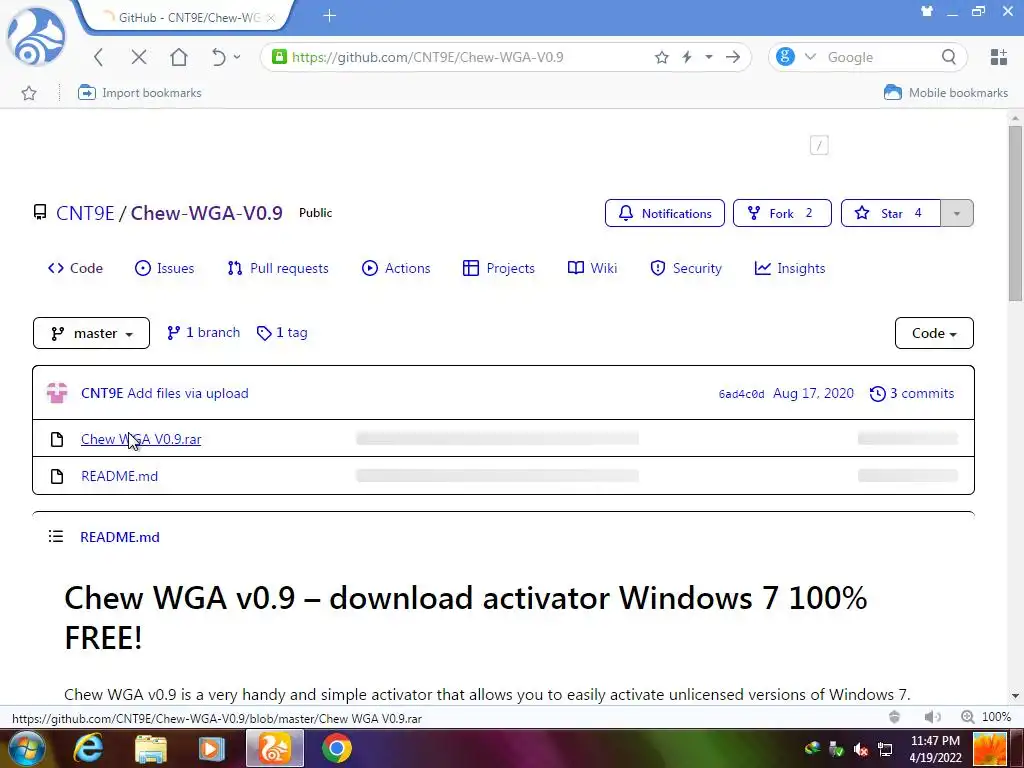Screen dimensions: 1024x768
Task: Click the README.md header link
Action: tap(120, 537)
